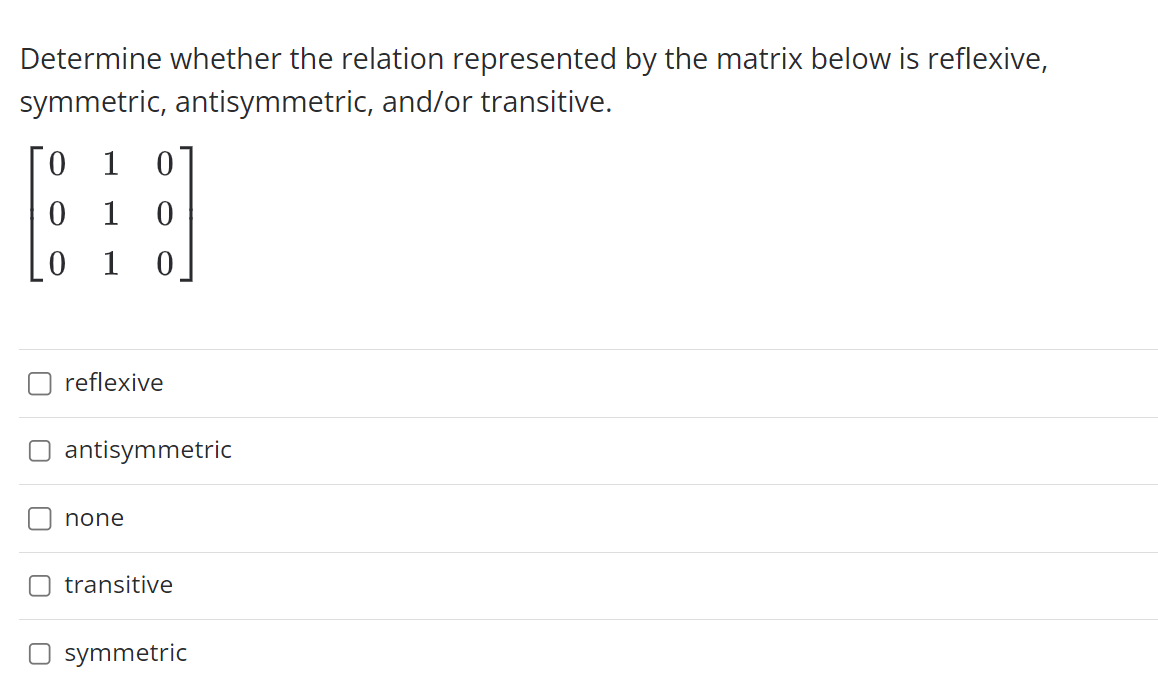
Task: Check the reflexive option checkbox
Action: (39, 383)
